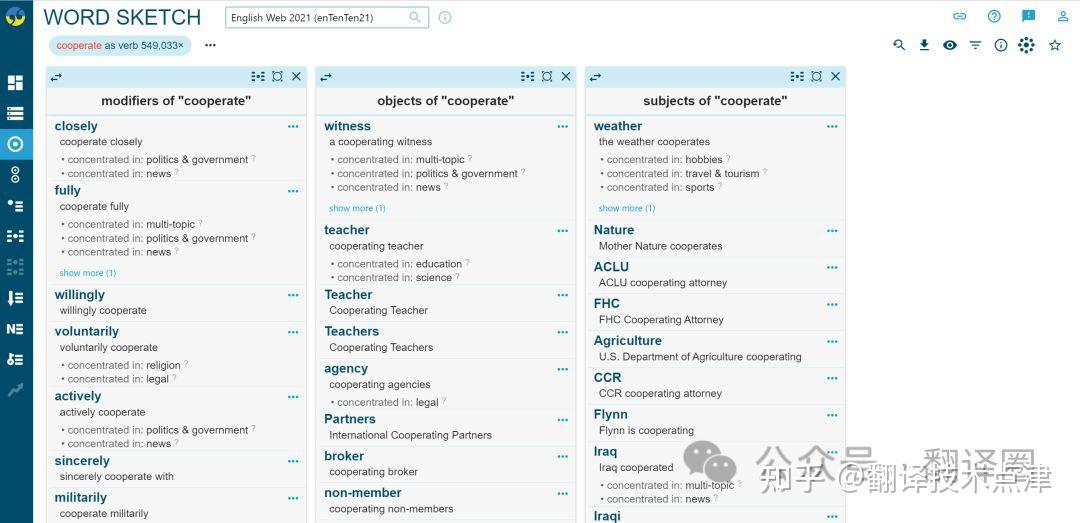Click the collocate link 'willingly'
The image size is (1080, 523).
80,295
